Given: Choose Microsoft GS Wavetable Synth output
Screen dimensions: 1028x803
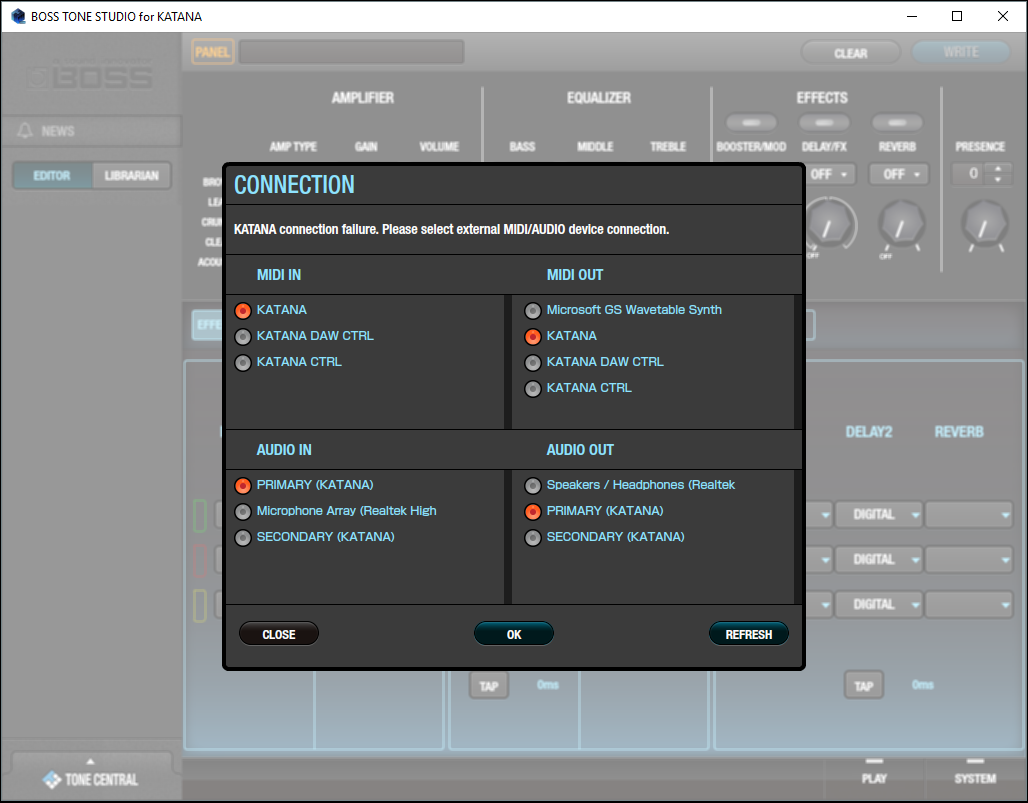Looking at the screenshot, I should pos(532,310).
